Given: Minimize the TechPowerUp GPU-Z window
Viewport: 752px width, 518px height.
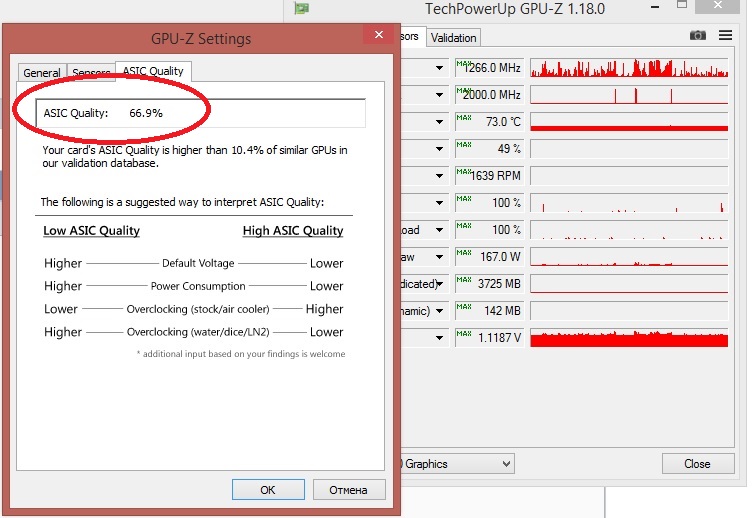Looking at the screenshot, I should (655, 7).
